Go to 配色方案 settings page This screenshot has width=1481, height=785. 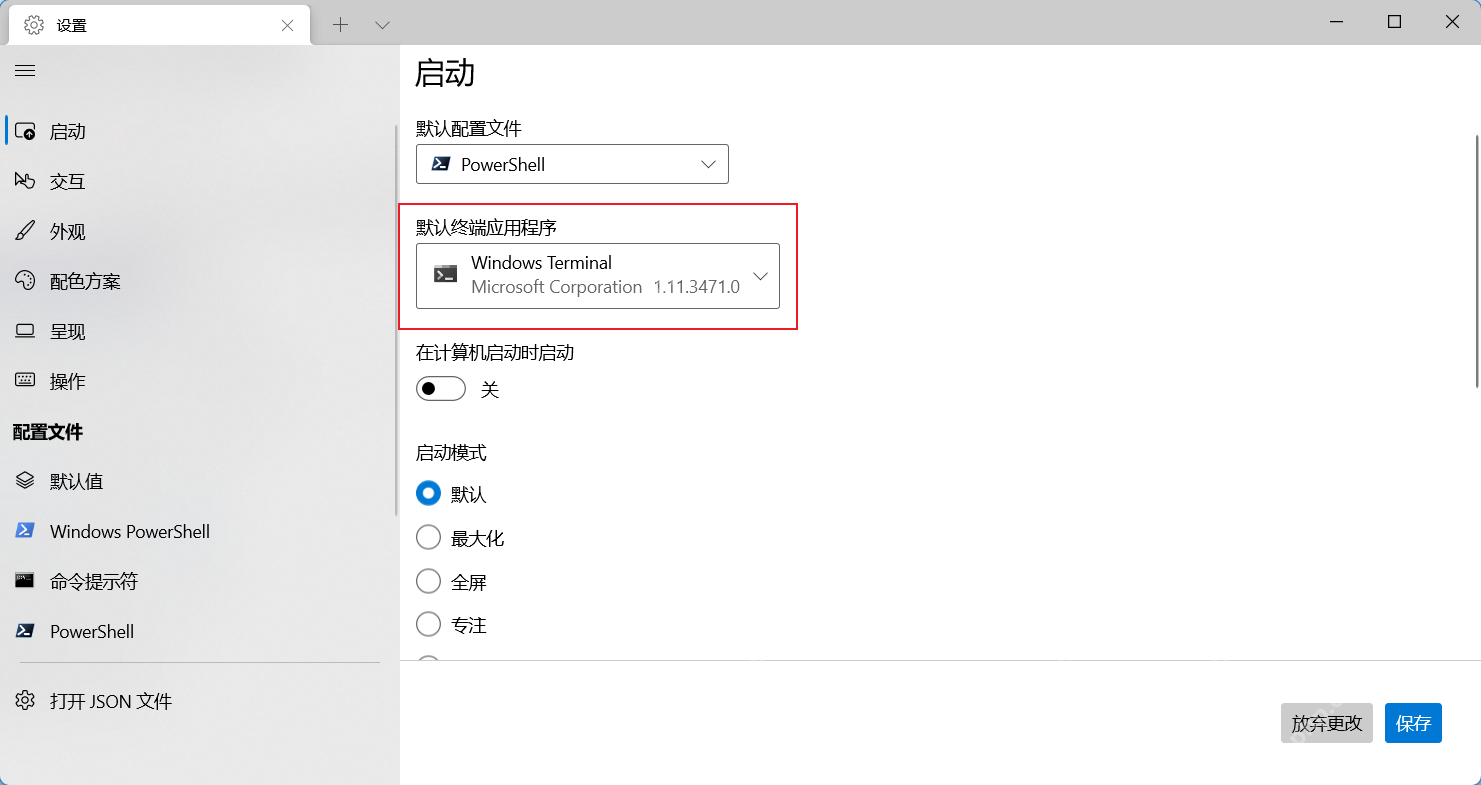click(x=198, y=281)
